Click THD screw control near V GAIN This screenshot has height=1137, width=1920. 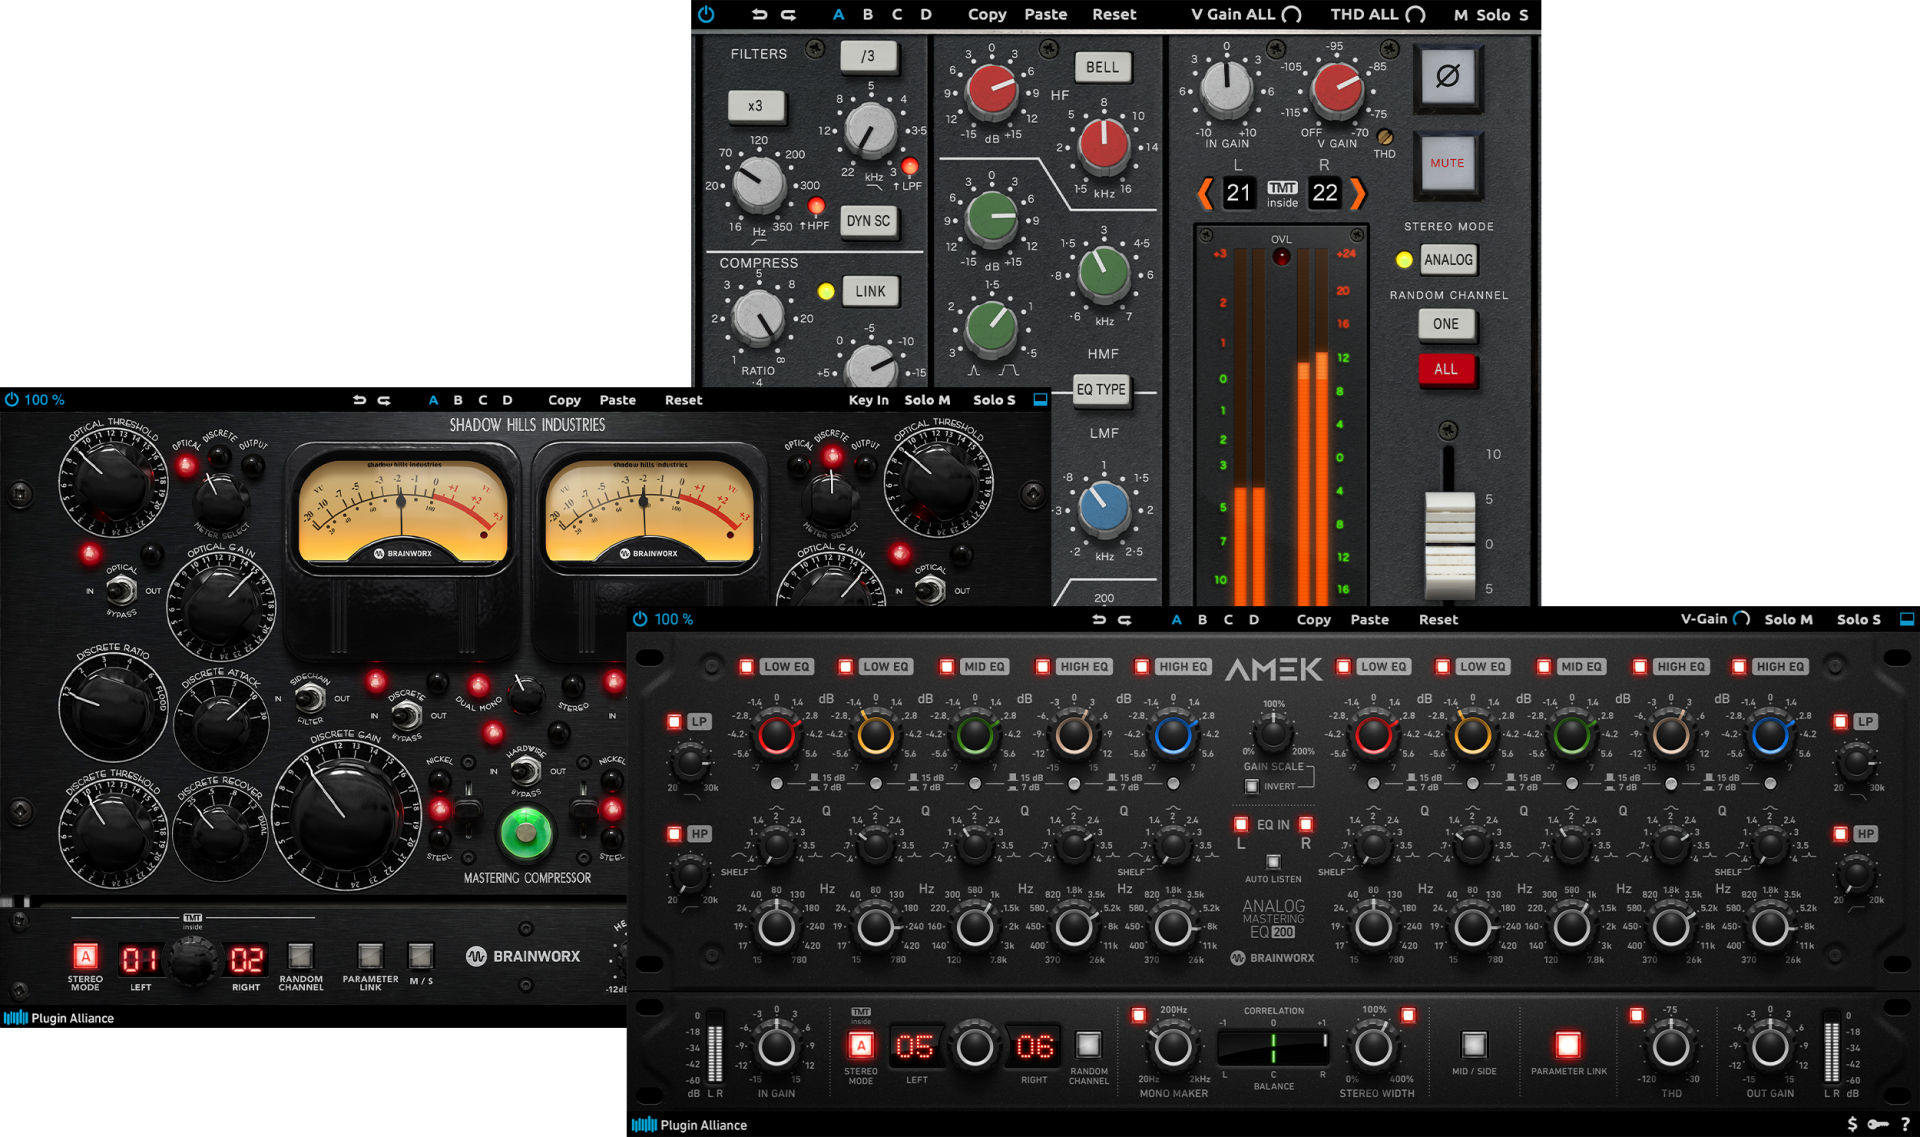(1385, 137)
